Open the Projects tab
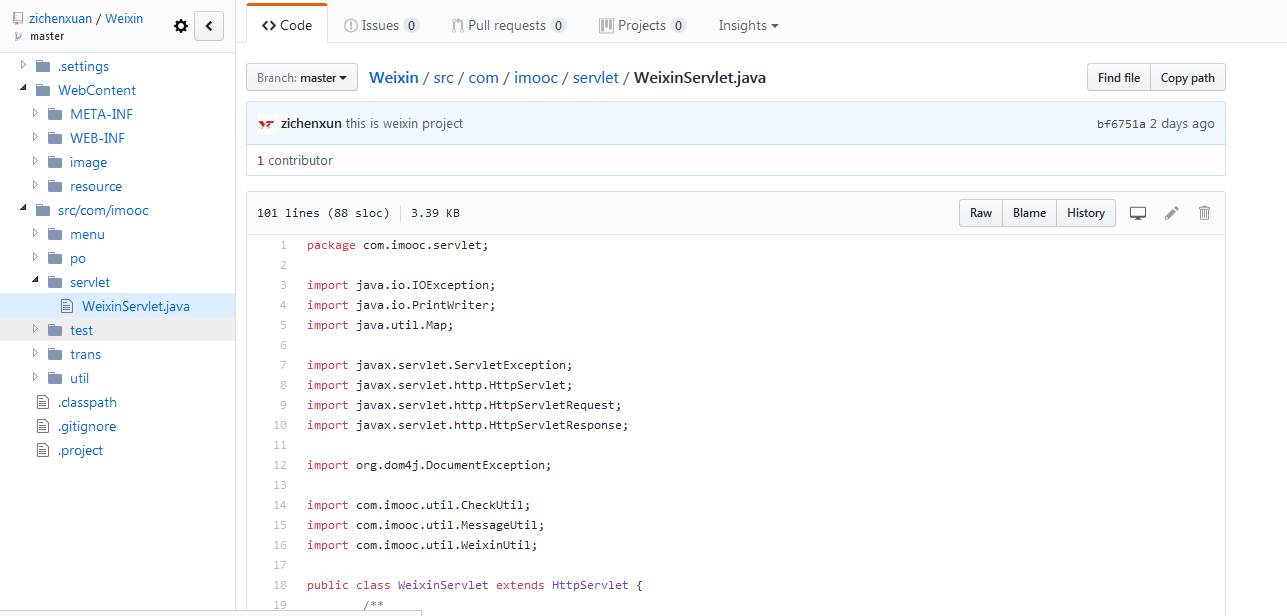The width and height of the screenshot is (1287, 616). point(643,26)
